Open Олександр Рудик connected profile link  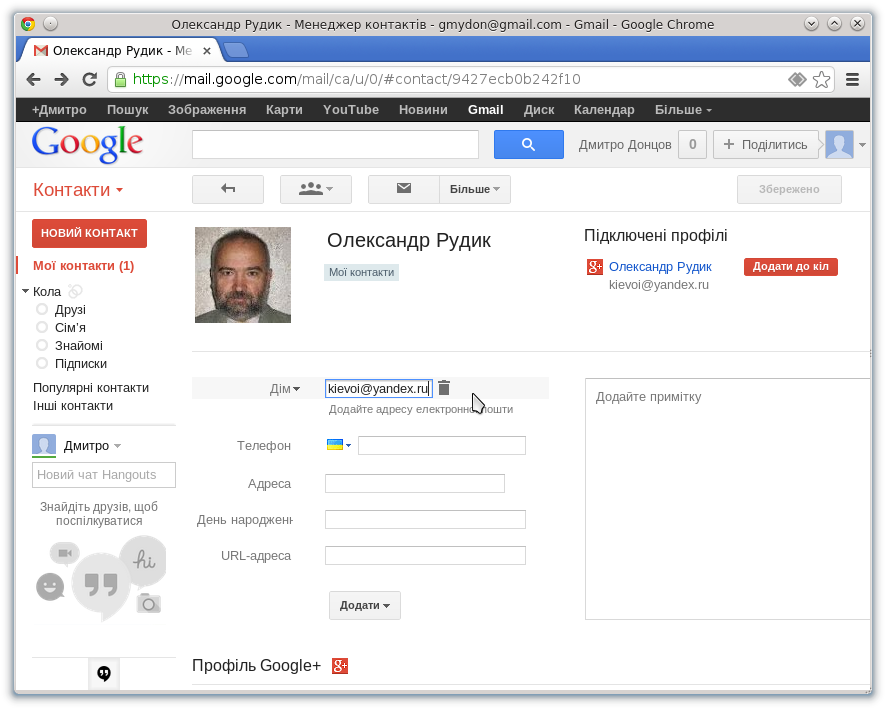(x=660, y=267)
